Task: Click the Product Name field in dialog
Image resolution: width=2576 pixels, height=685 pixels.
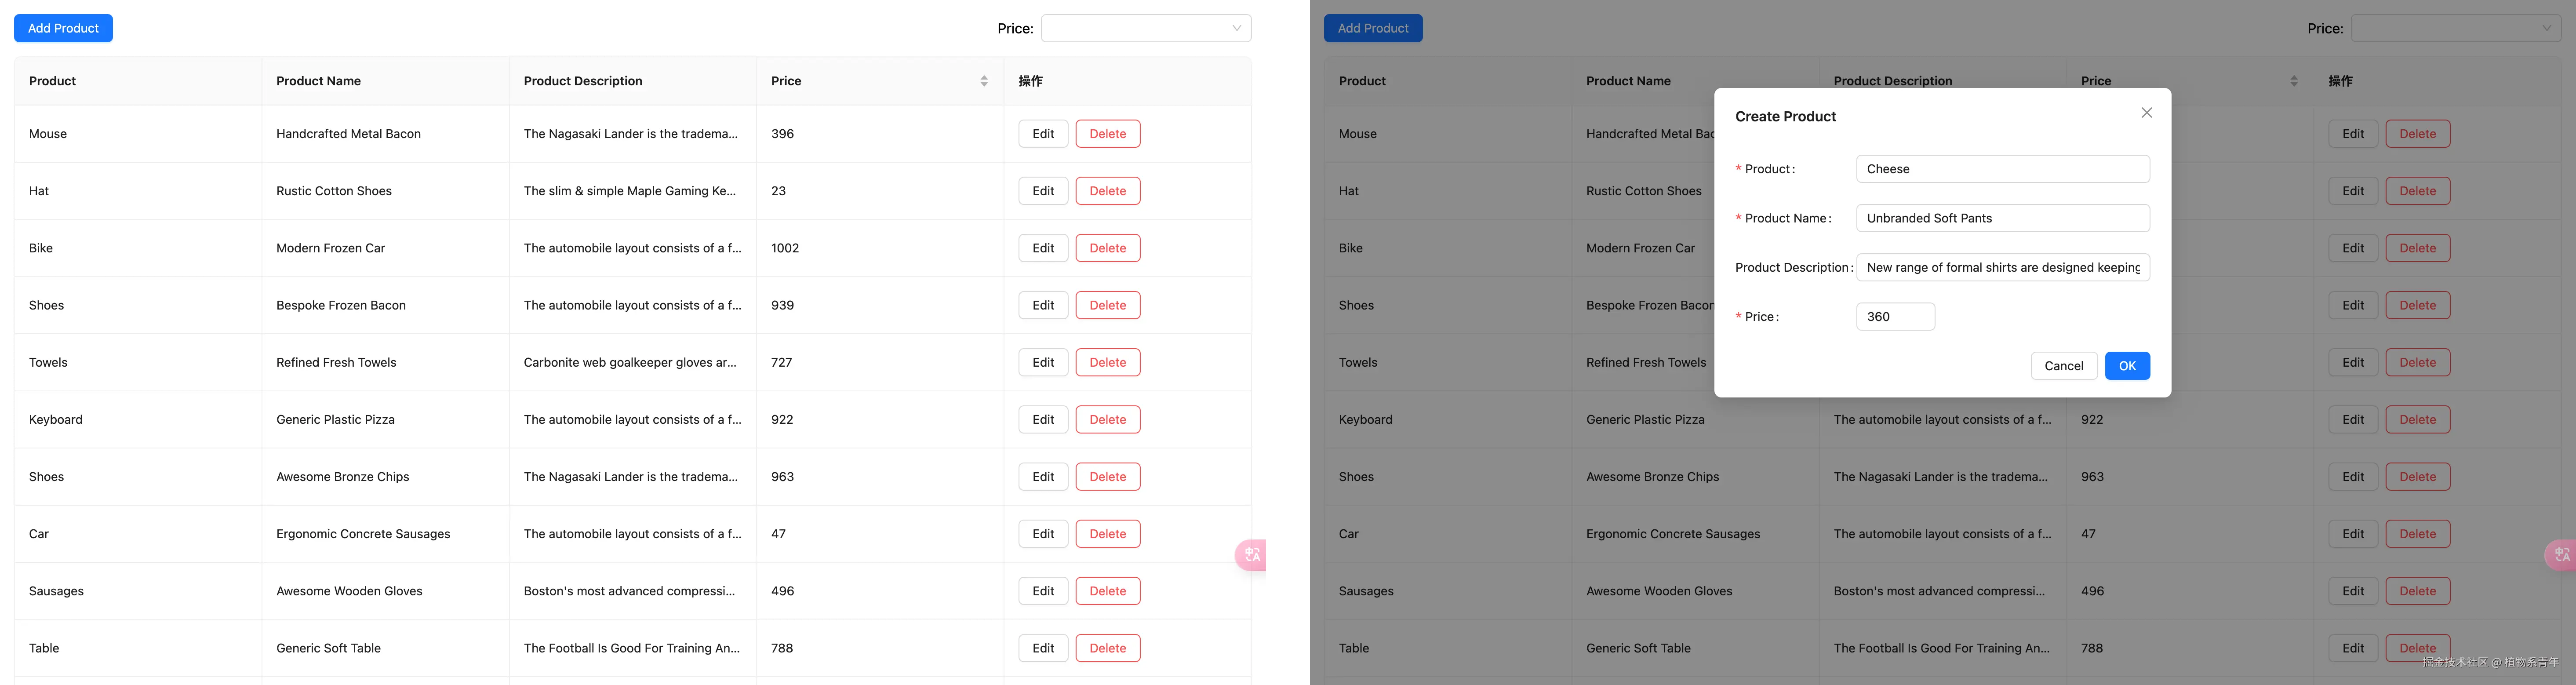Action: tap(2002, 218)
